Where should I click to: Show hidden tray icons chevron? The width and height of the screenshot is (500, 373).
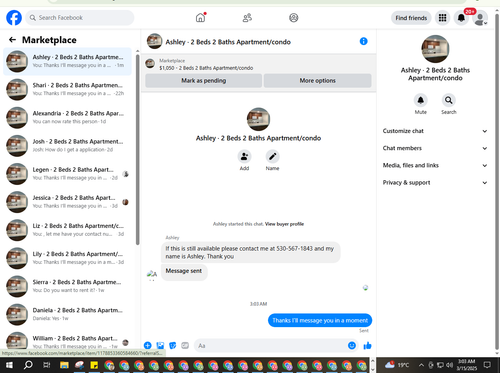(421, 365)
